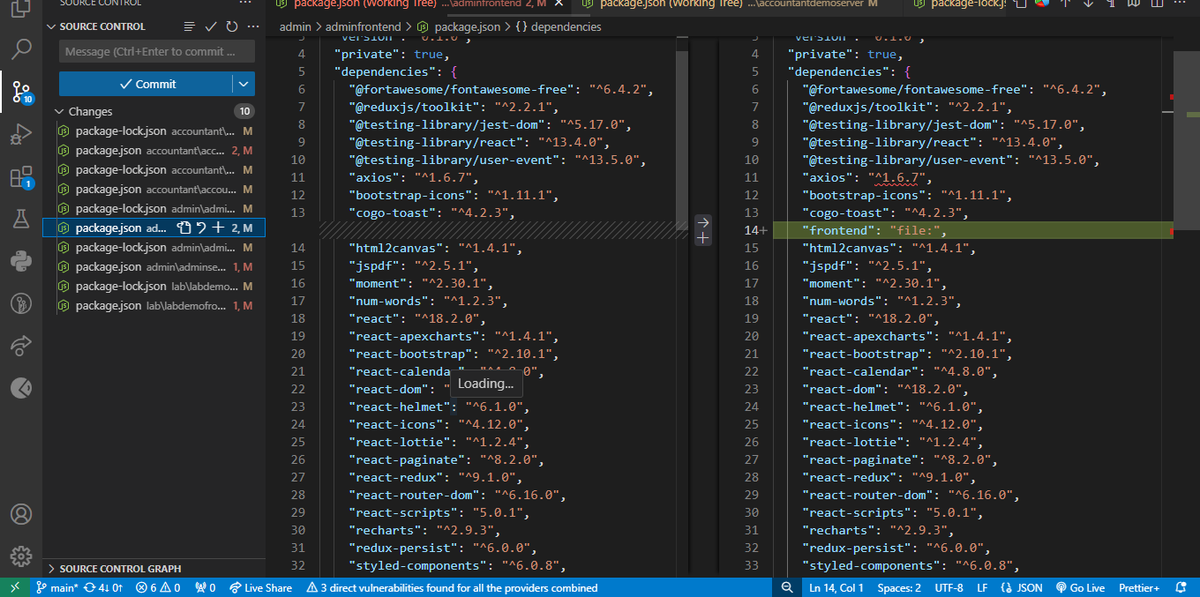This screenshot has width=1200, height=597.
Task: Click the zoom magnifier in status bar
Action: [x=788, y=588]
